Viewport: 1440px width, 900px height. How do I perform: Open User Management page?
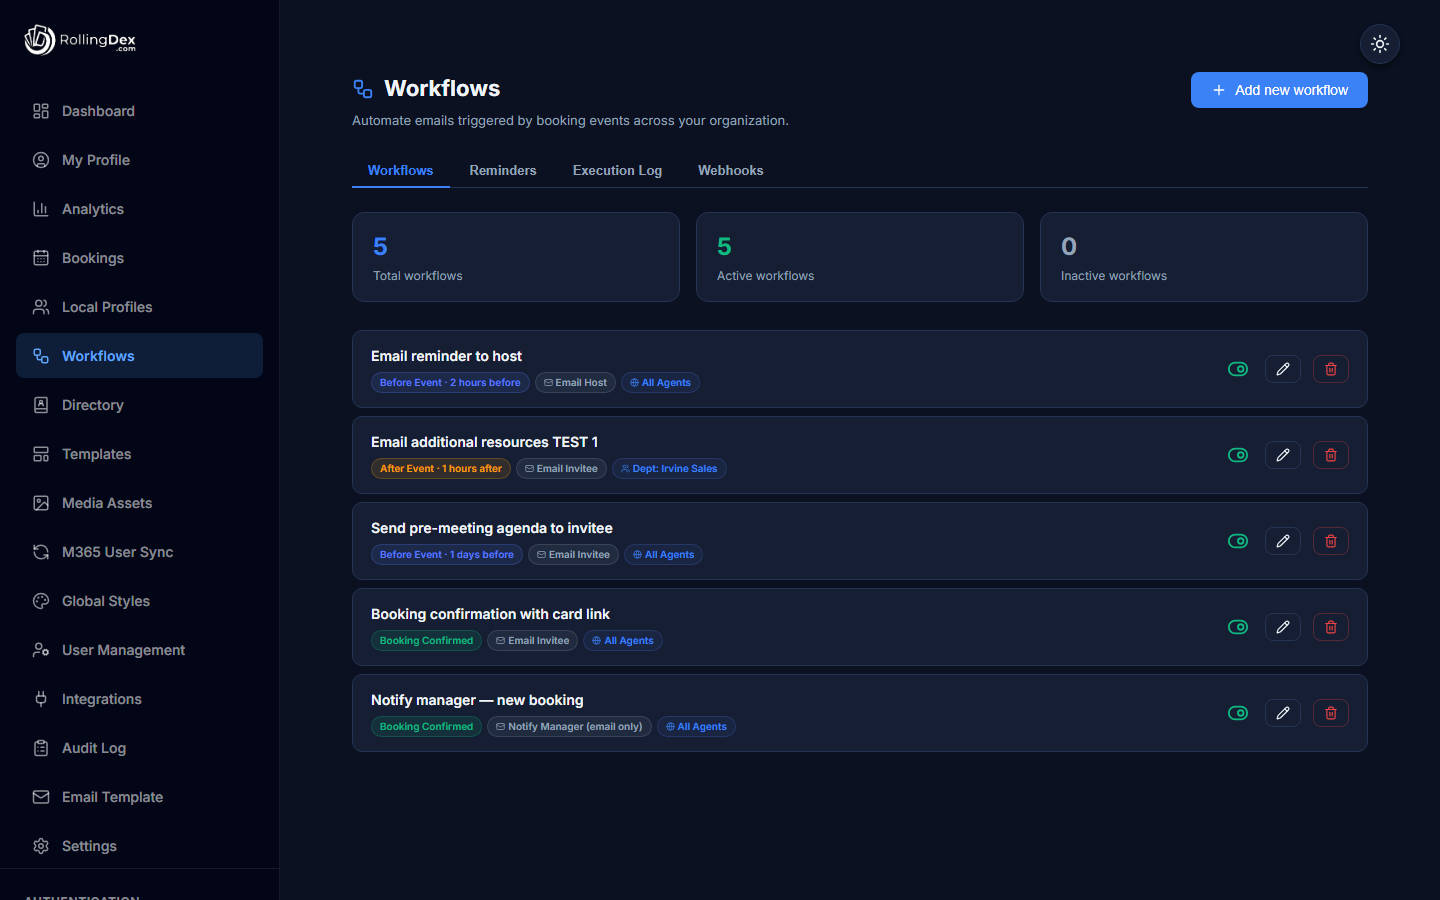point(139,650)
